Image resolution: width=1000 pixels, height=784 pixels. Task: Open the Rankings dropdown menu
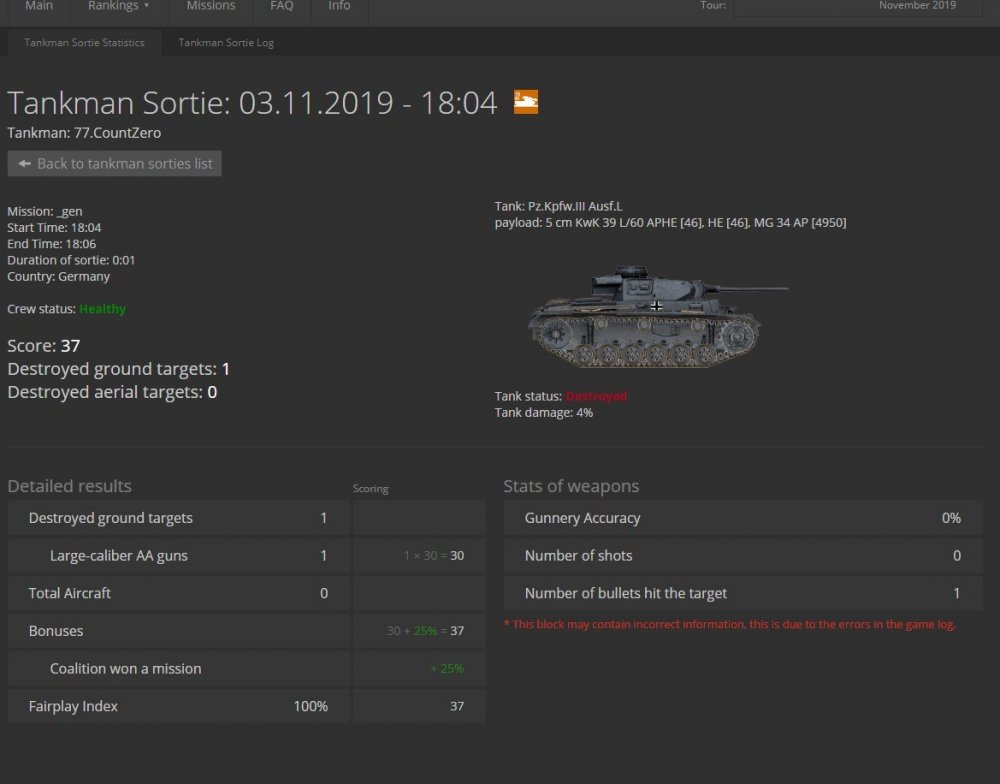point(118,6)
